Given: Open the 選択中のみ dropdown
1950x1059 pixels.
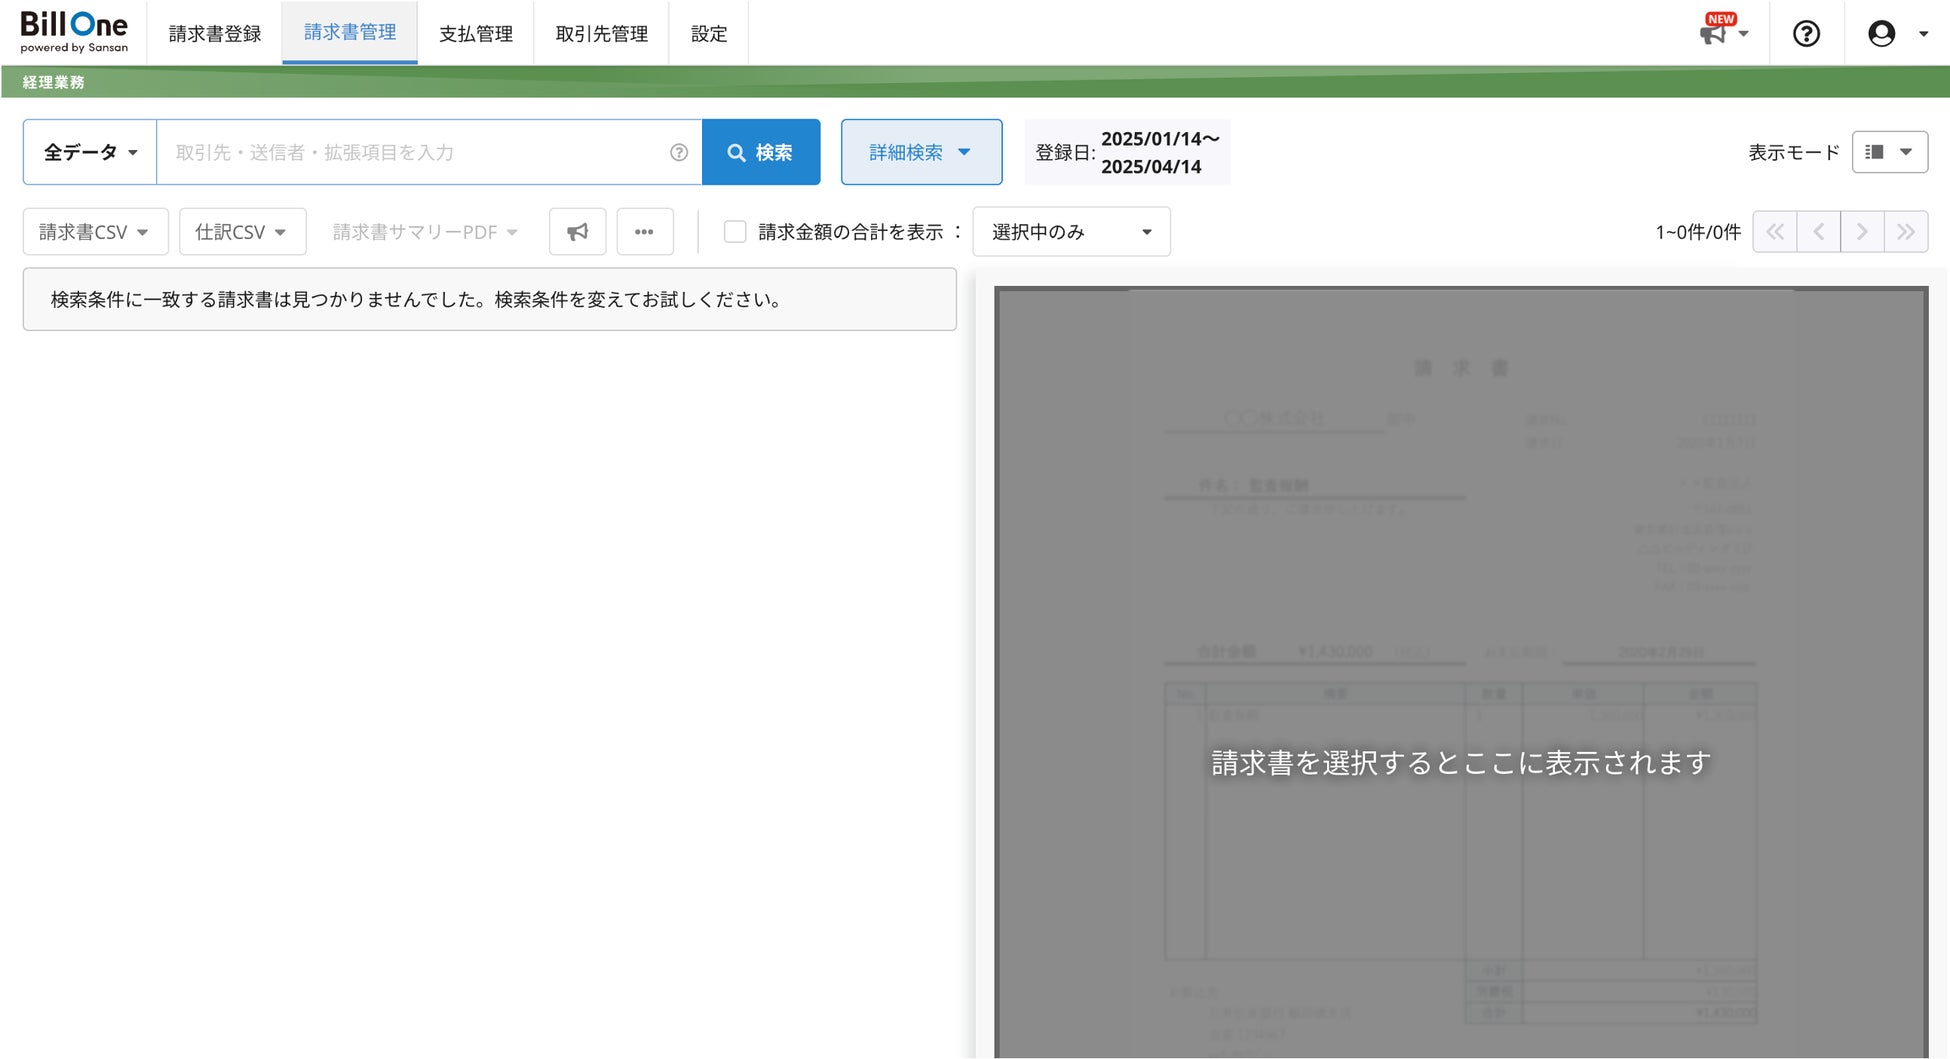Looking at the screenshot, I should pyautogui.click(x=1071, y=232).
